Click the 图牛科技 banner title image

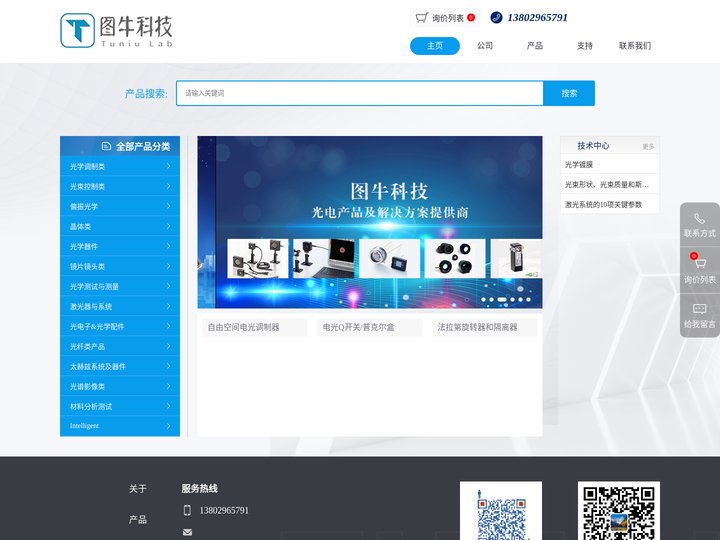point(389,191)
